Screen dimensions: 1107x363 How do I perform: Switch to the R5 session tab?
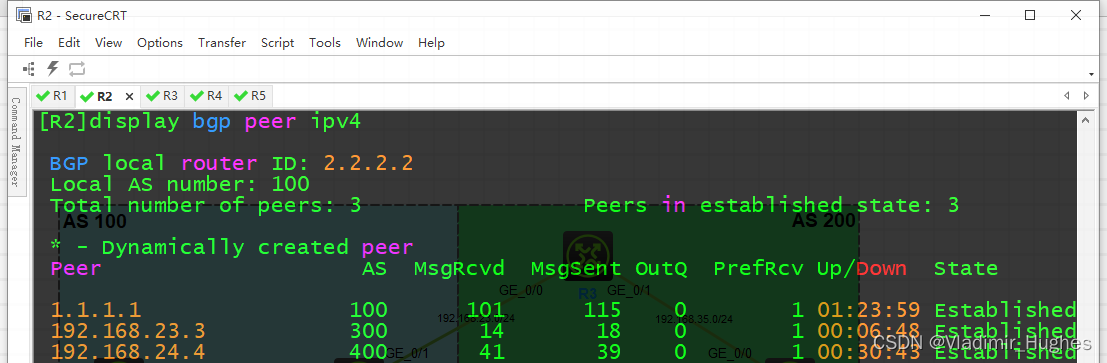(251, 96)
